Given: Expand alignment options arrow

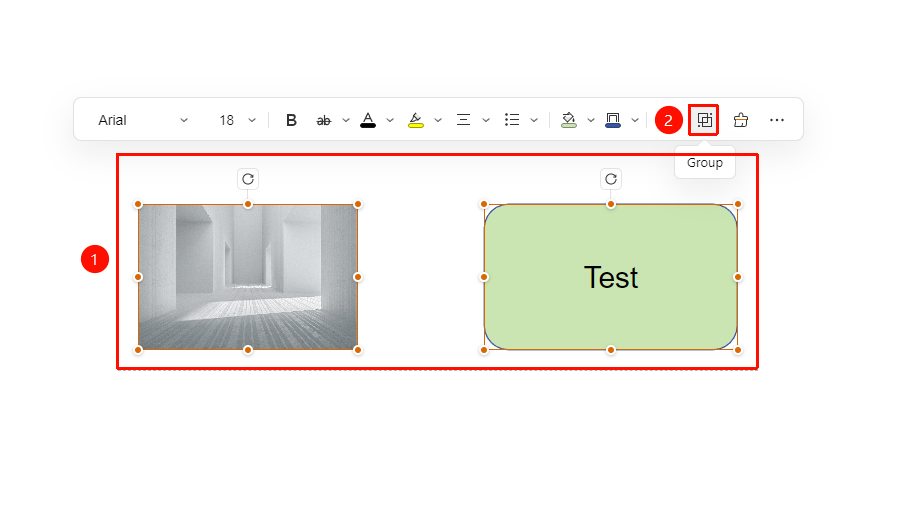Looking at the screenshot, I should [486, 120].
